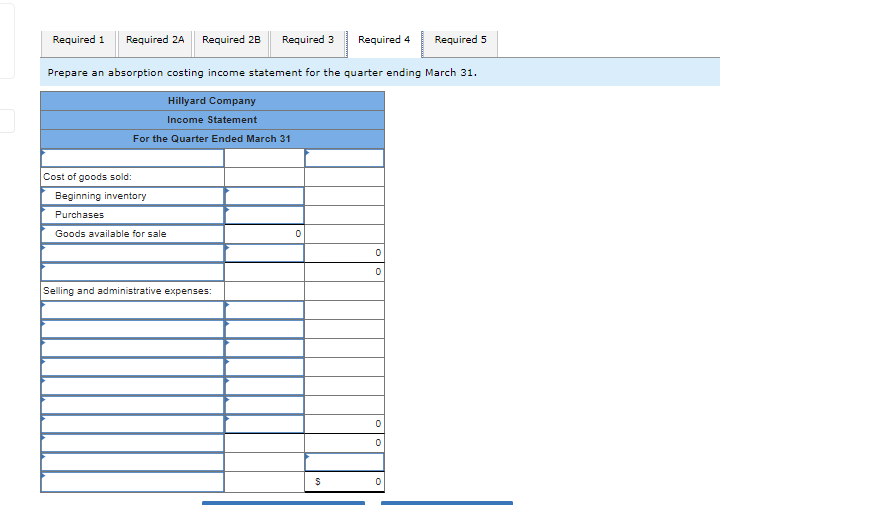The image size is (882, 505).
Task: Open the blank label dropdown above Selling and administrative expenses
Action: coord(133,272)
